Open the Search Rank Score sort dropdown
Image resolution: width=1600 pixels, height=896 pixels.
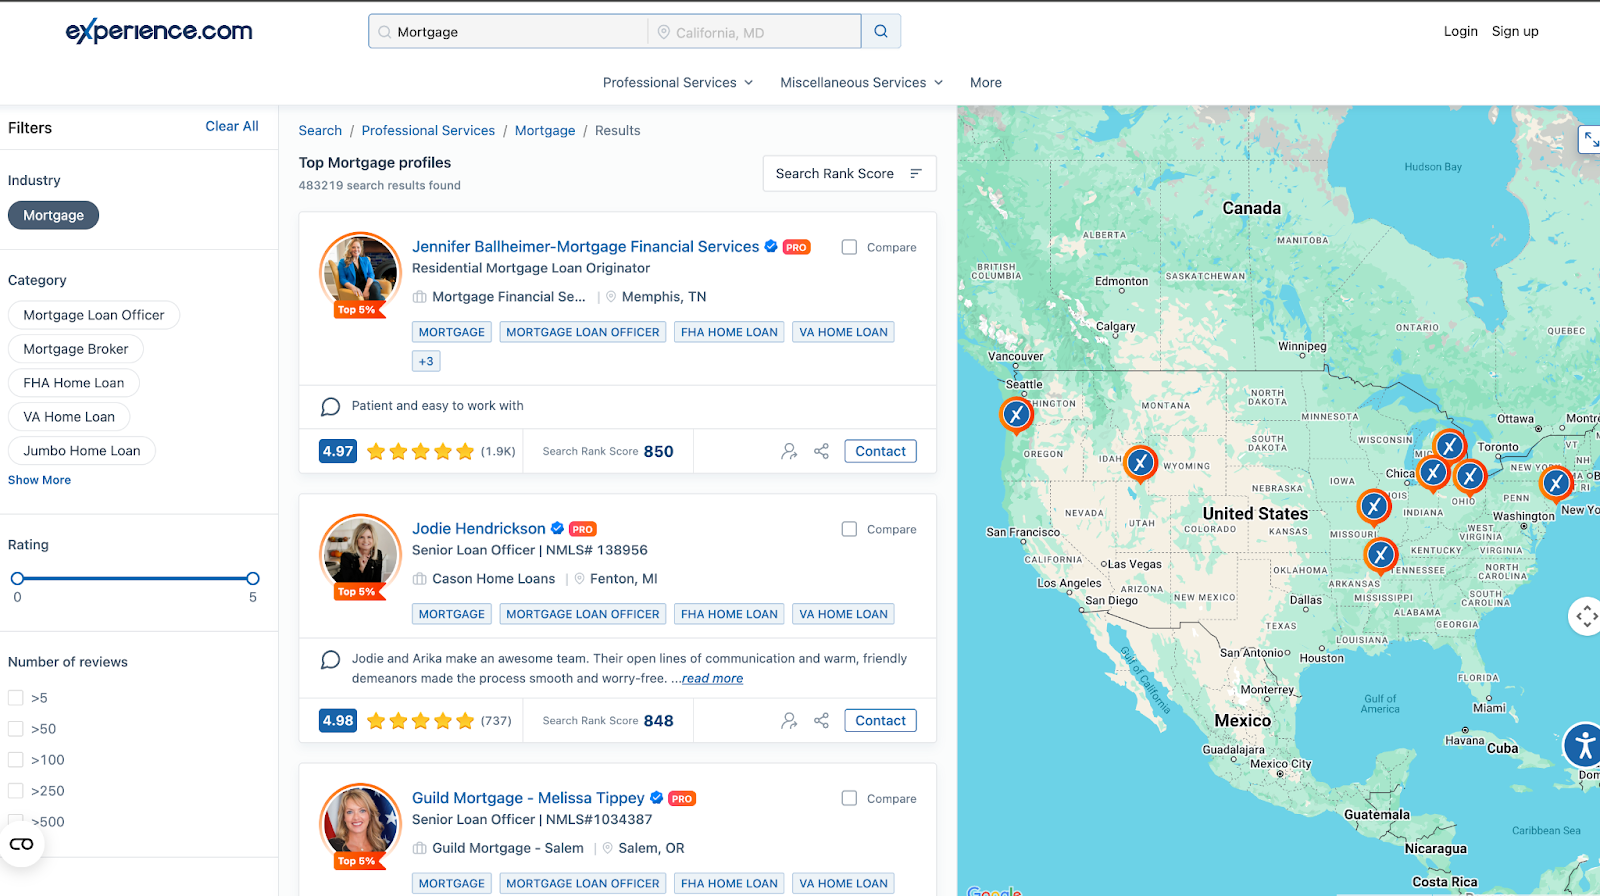coord(850,173)
